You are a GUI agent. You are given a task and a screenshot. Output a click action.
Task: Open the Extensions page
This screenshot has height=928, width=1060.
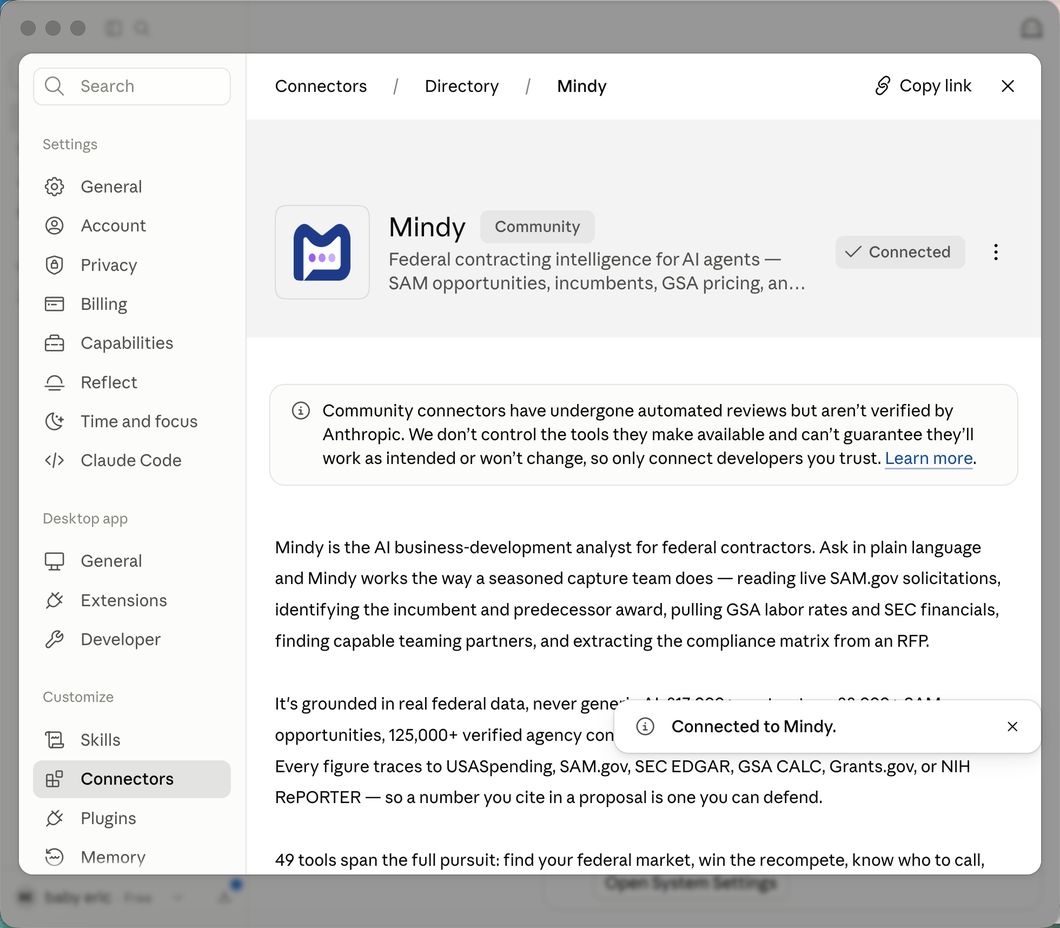(x=132, y=600)
